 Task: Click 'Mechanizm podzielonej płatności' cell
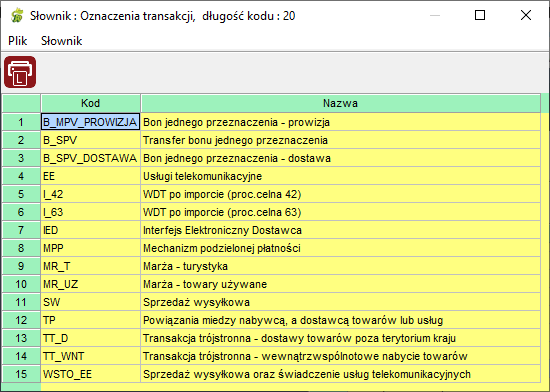tap(340, 248)
